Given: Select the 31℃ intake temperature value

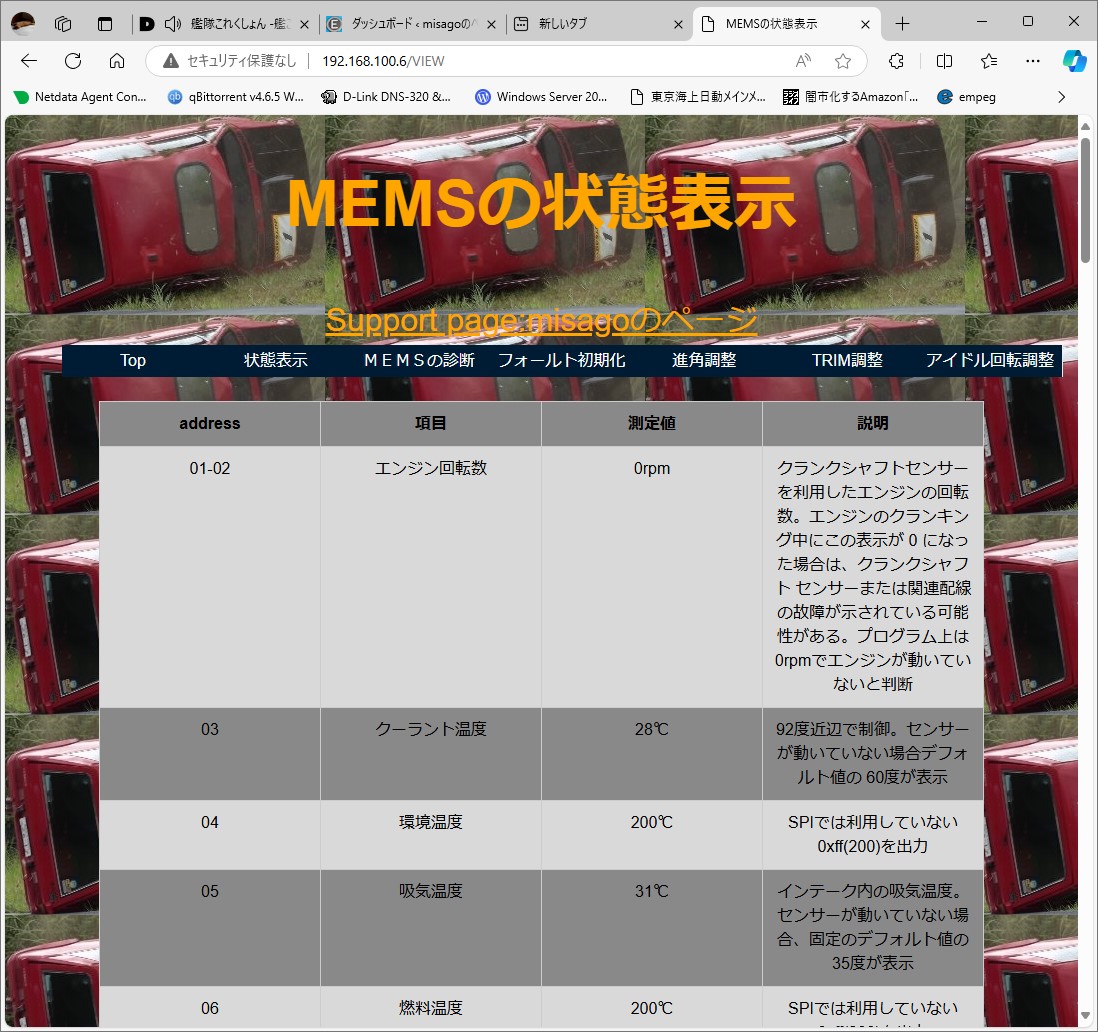Looking at the screenshot, I should (x=652, y=891).
